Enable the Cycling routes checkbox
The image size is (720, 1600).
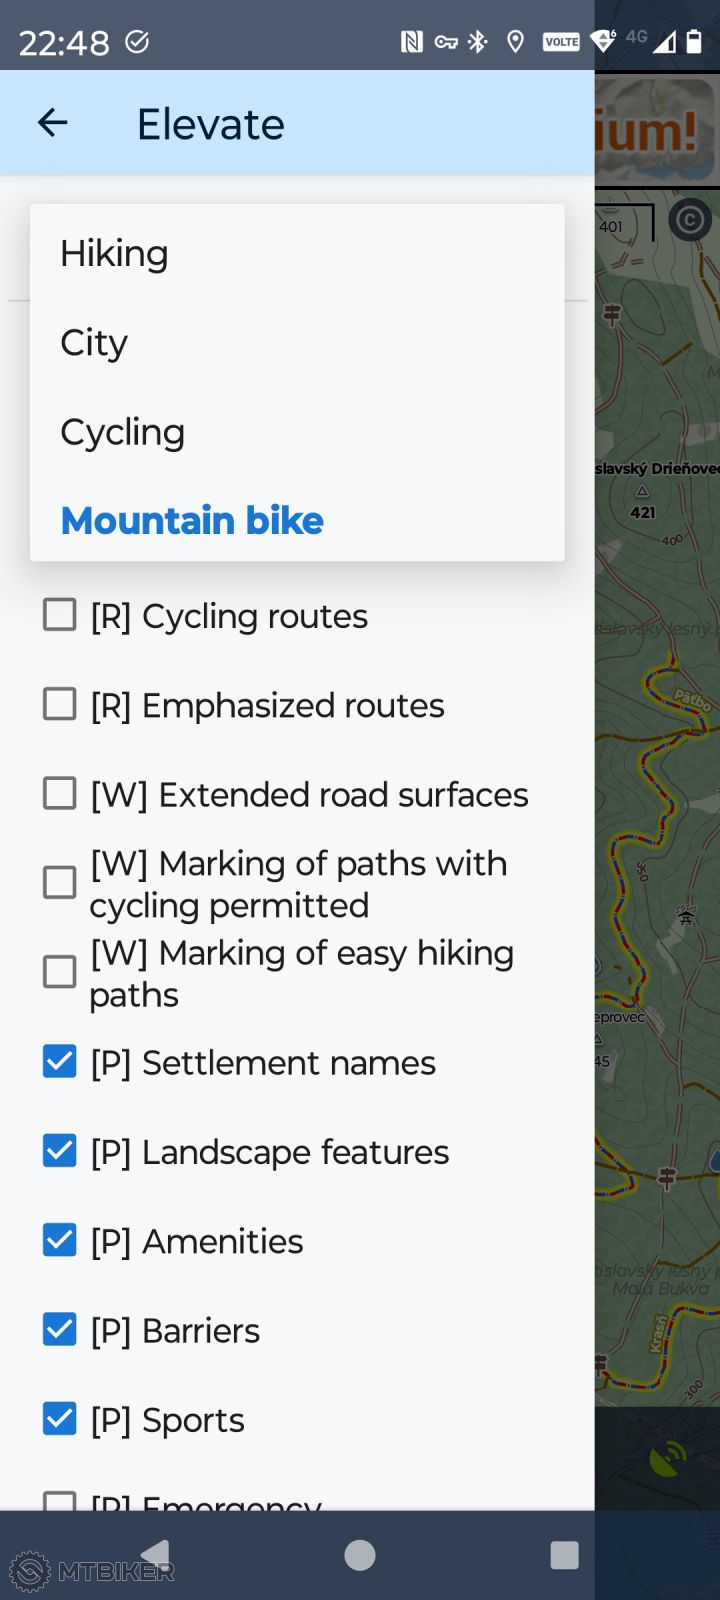(60, 615)
